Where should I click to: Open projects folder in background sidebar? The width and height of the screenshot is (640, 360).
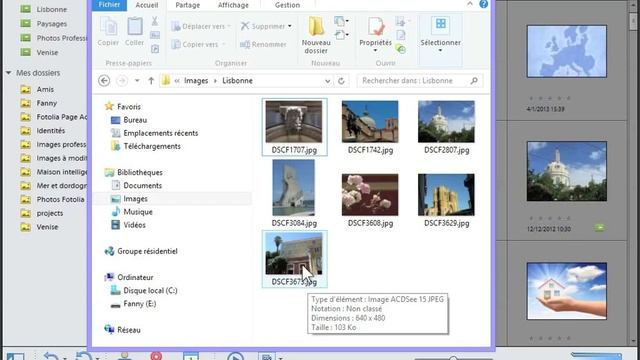(x=42, y=213)
